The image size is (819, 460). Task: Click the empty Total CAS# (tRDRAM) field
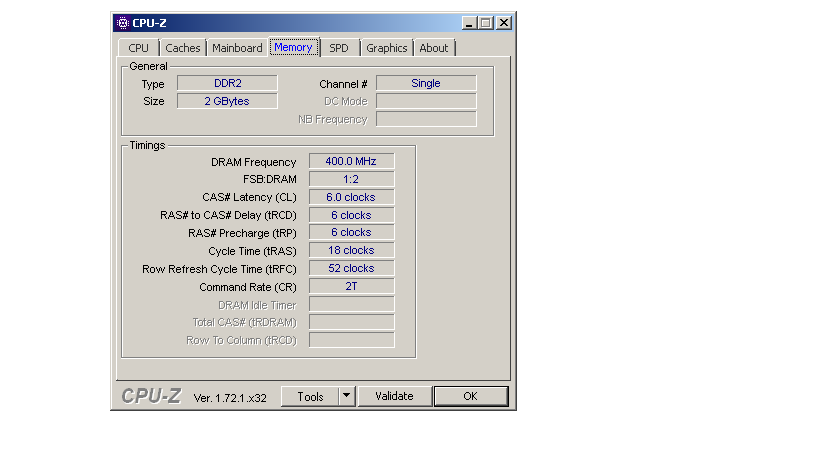click(352, 322)
